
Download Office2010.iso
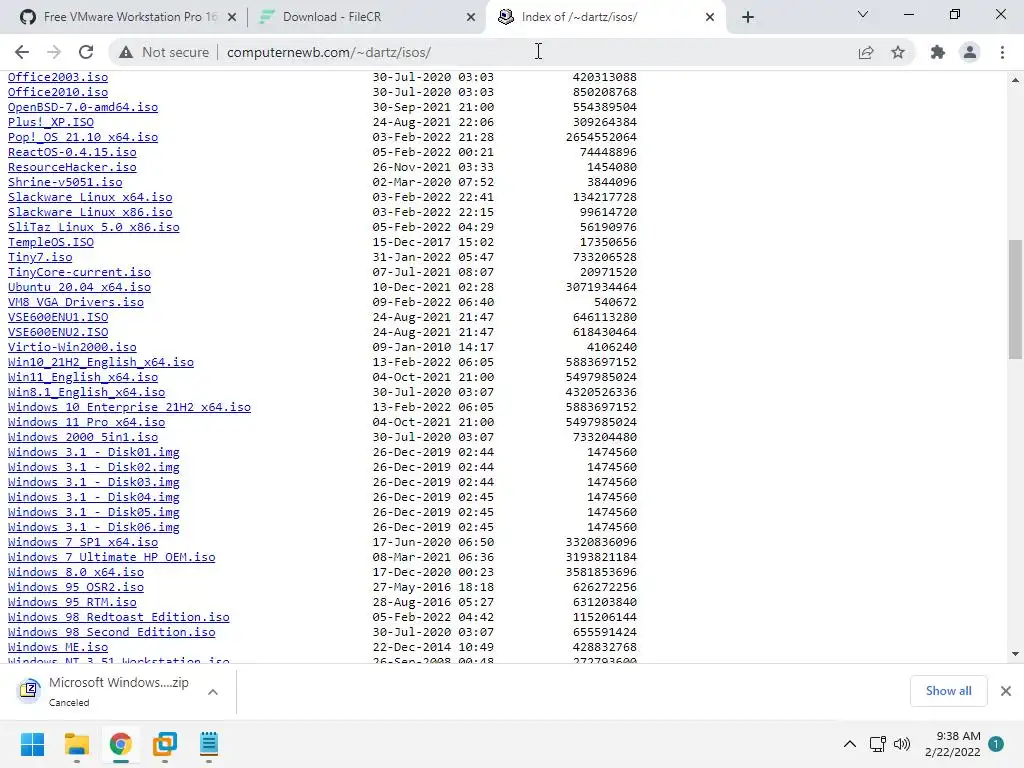pos(58,92)
